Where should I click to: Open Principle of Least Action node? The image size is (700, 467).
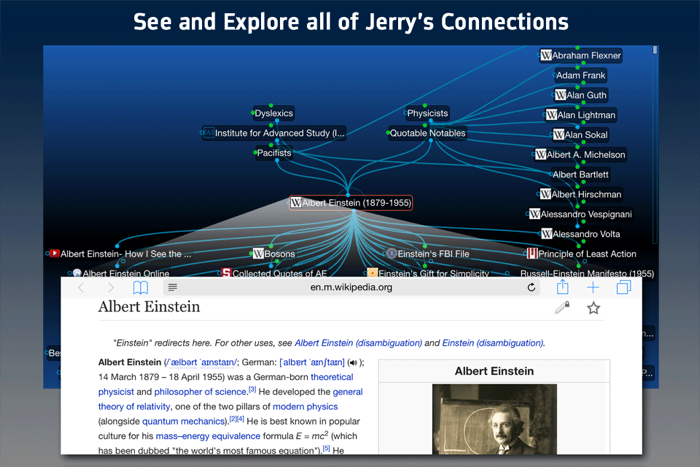pos(582,254)
